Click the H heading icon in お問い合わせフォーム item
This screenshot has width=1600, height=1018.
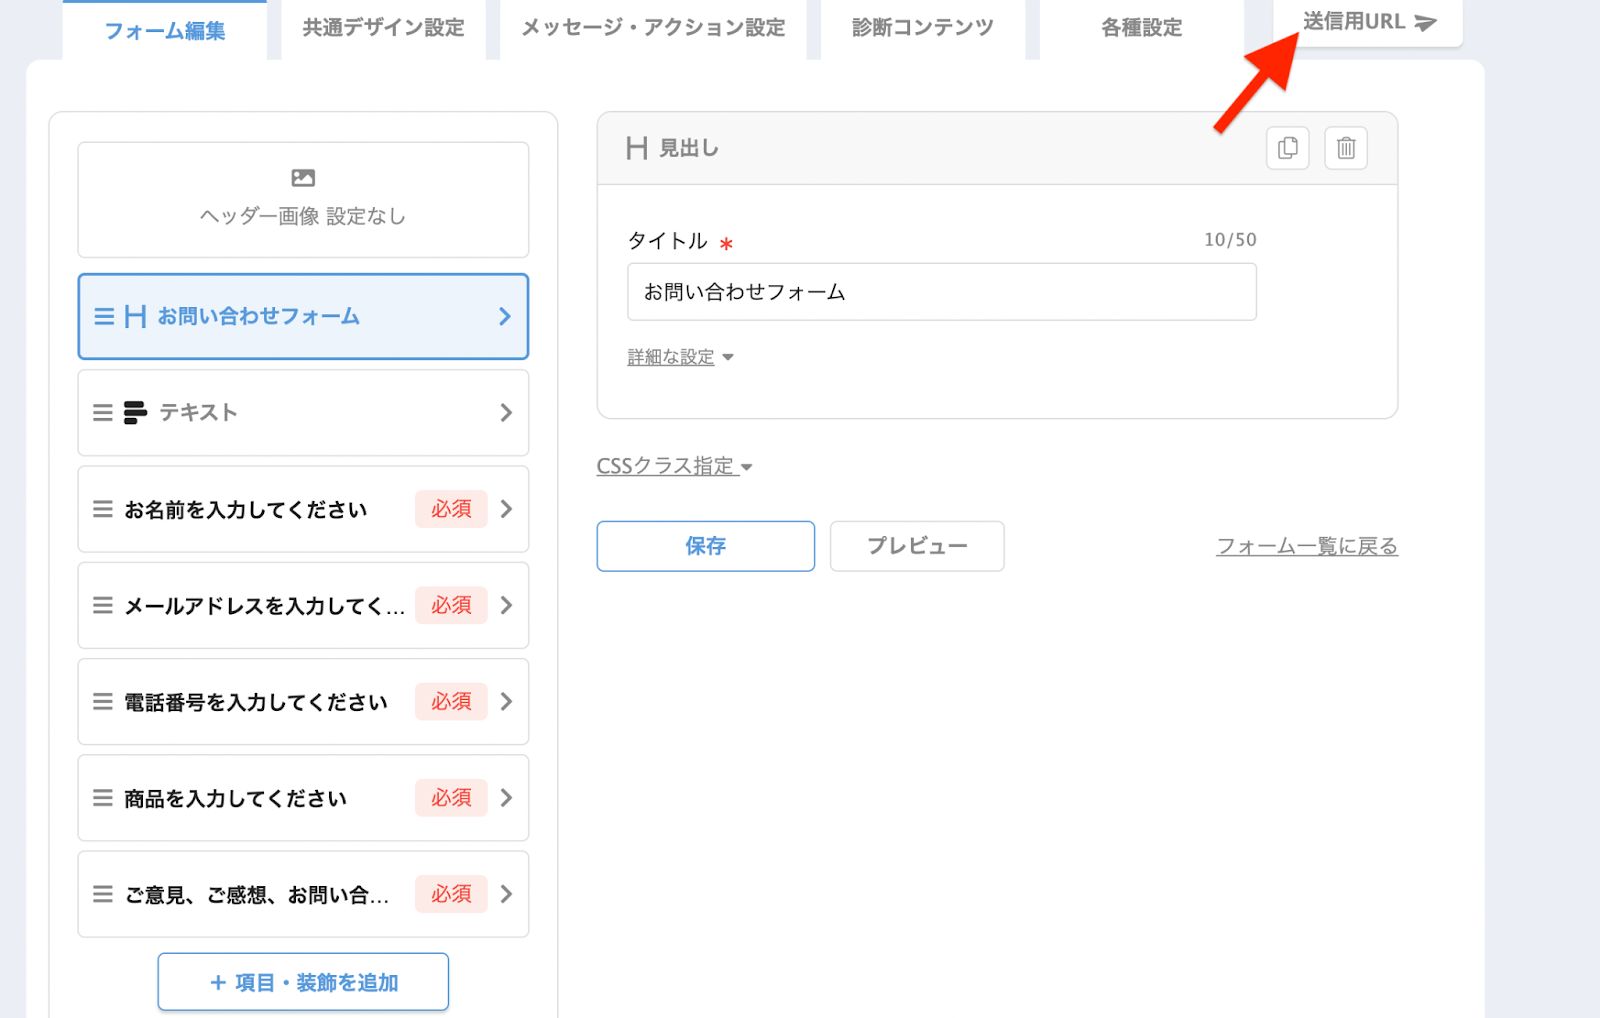coord(135,317)
